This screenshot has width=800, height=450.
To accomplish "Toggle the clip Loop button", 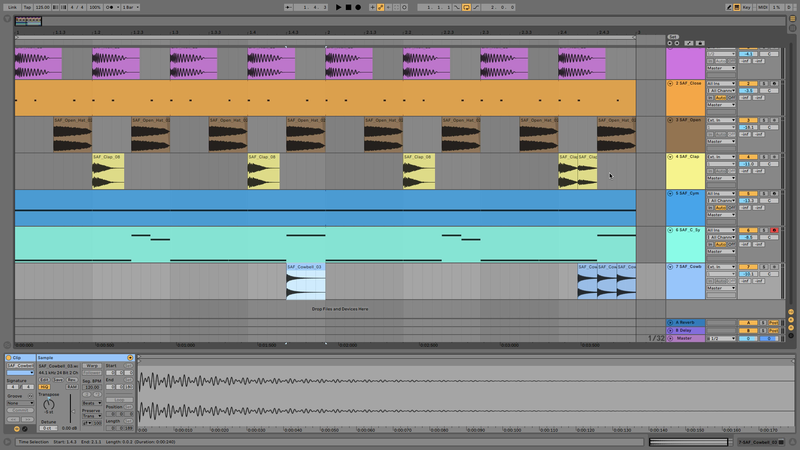I will click(x=119, y=400).
